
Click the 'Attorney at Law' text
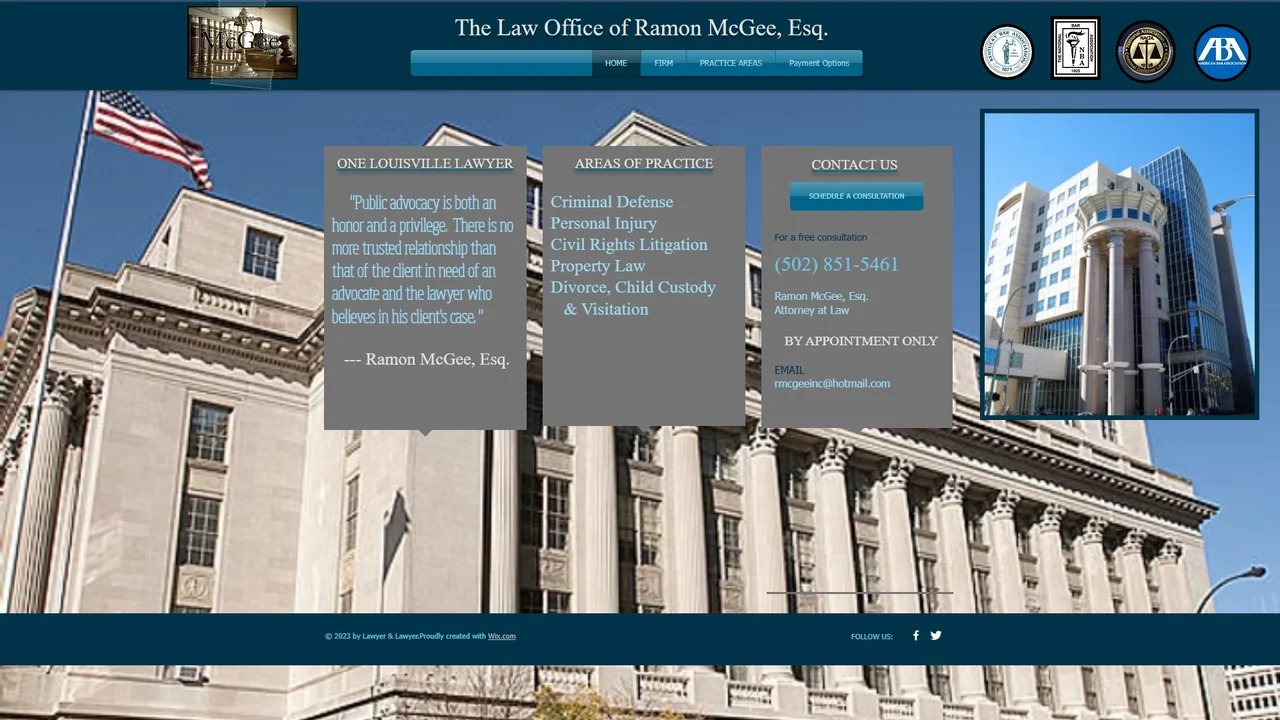812,310
